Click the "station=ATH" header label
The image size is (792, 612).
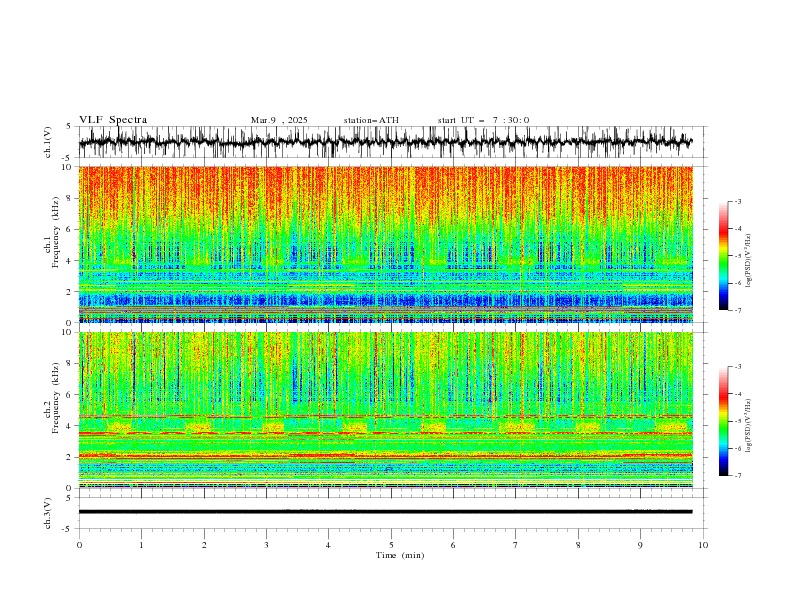371,120
